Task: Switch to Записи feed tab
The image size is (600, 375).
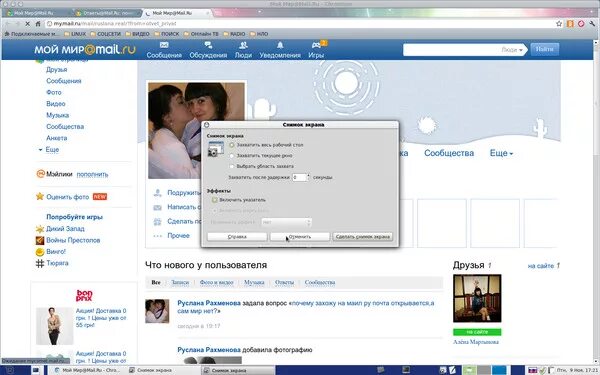Action: [180, 282]
